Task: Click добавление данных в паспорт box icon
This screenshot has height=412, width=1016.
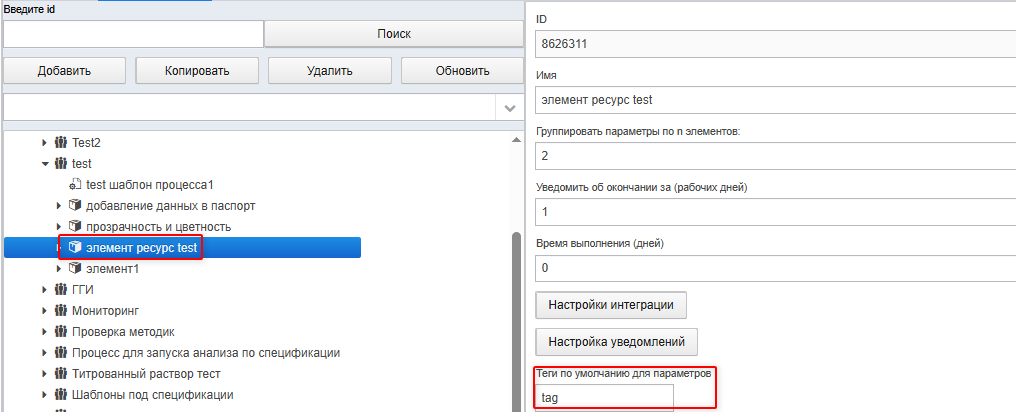Action: tap(75, 206)
